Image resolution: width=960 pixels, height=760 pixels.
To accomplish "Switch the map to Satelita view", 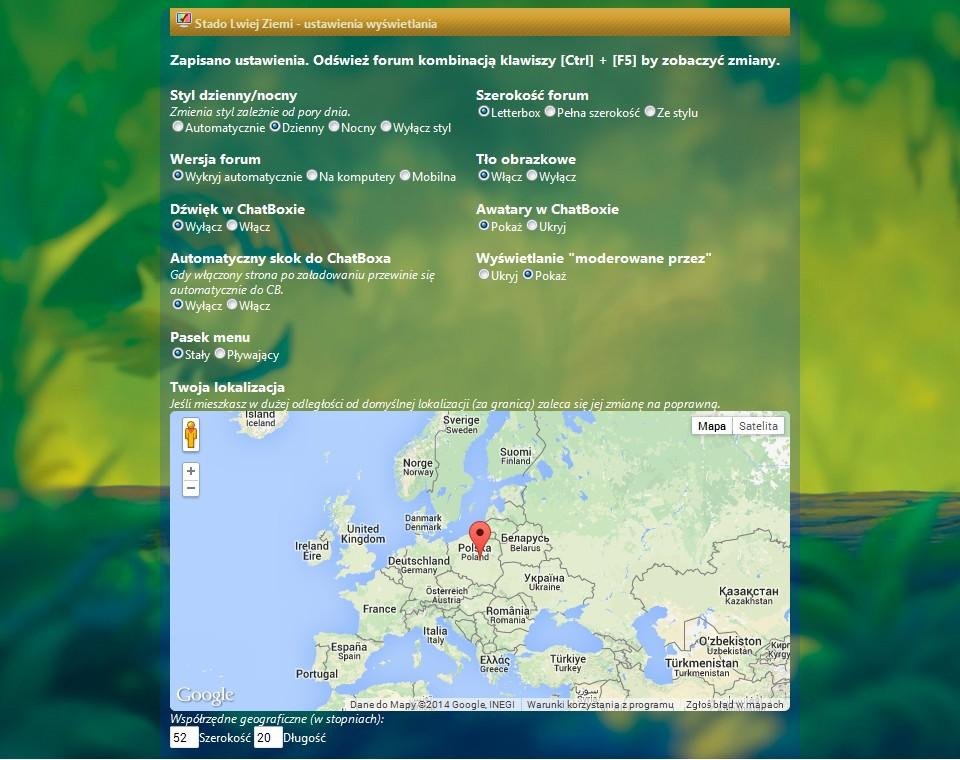I will click(759, 425).
